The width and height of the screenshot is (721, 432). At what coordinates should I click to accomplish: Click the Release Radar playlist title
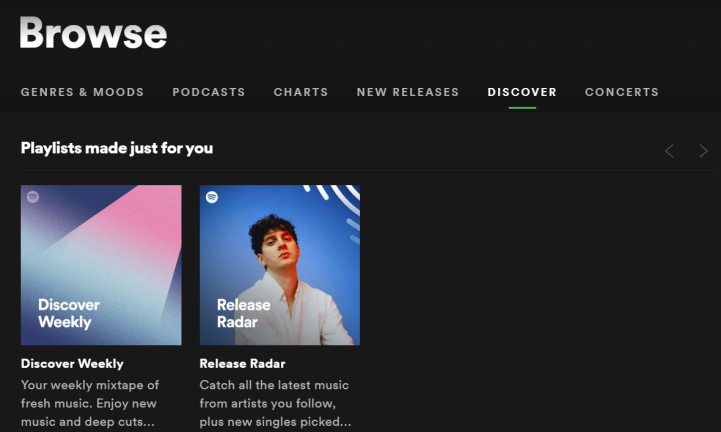[242, 363]
